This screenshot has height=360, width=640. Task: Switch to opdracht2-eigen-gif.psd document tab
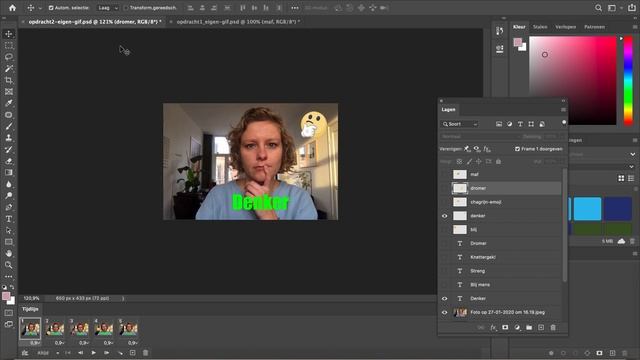click(95, 22)
